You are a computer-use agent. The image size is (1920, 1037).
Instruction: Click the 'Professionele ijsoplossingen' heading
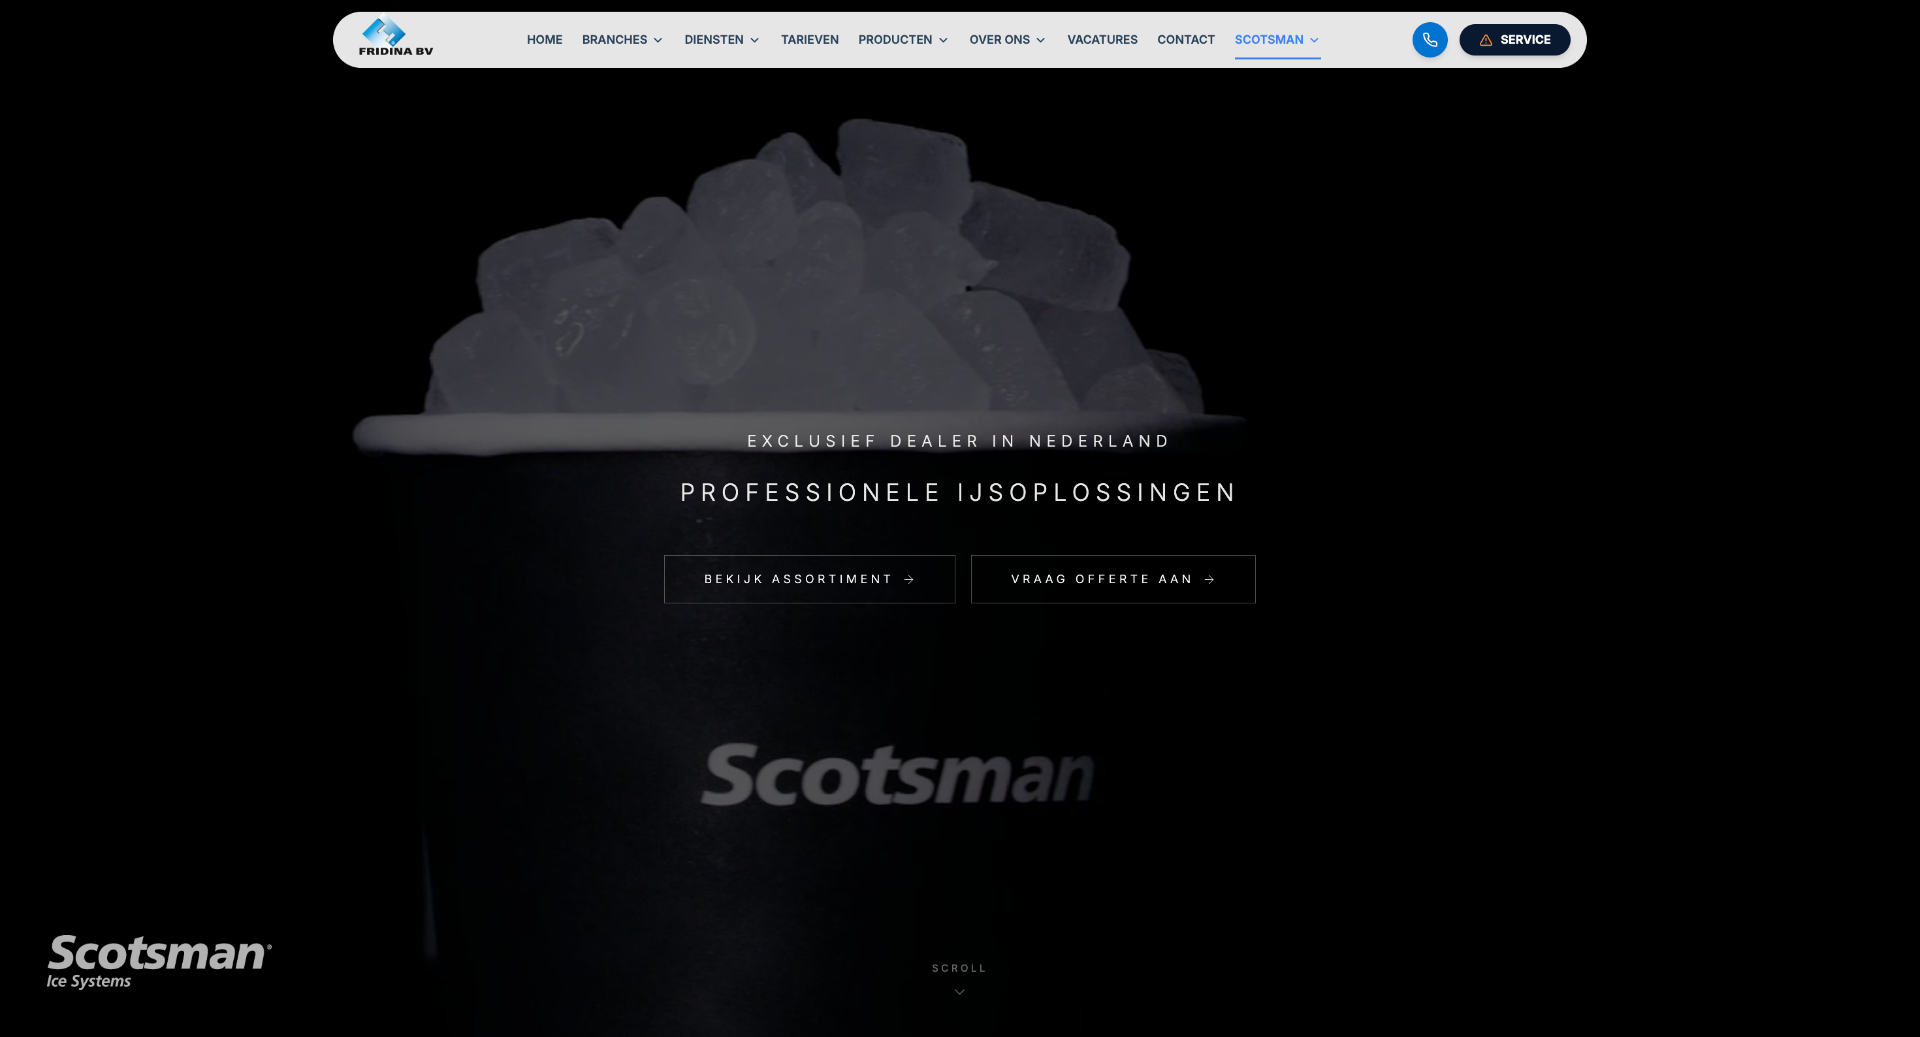[959, 493]
